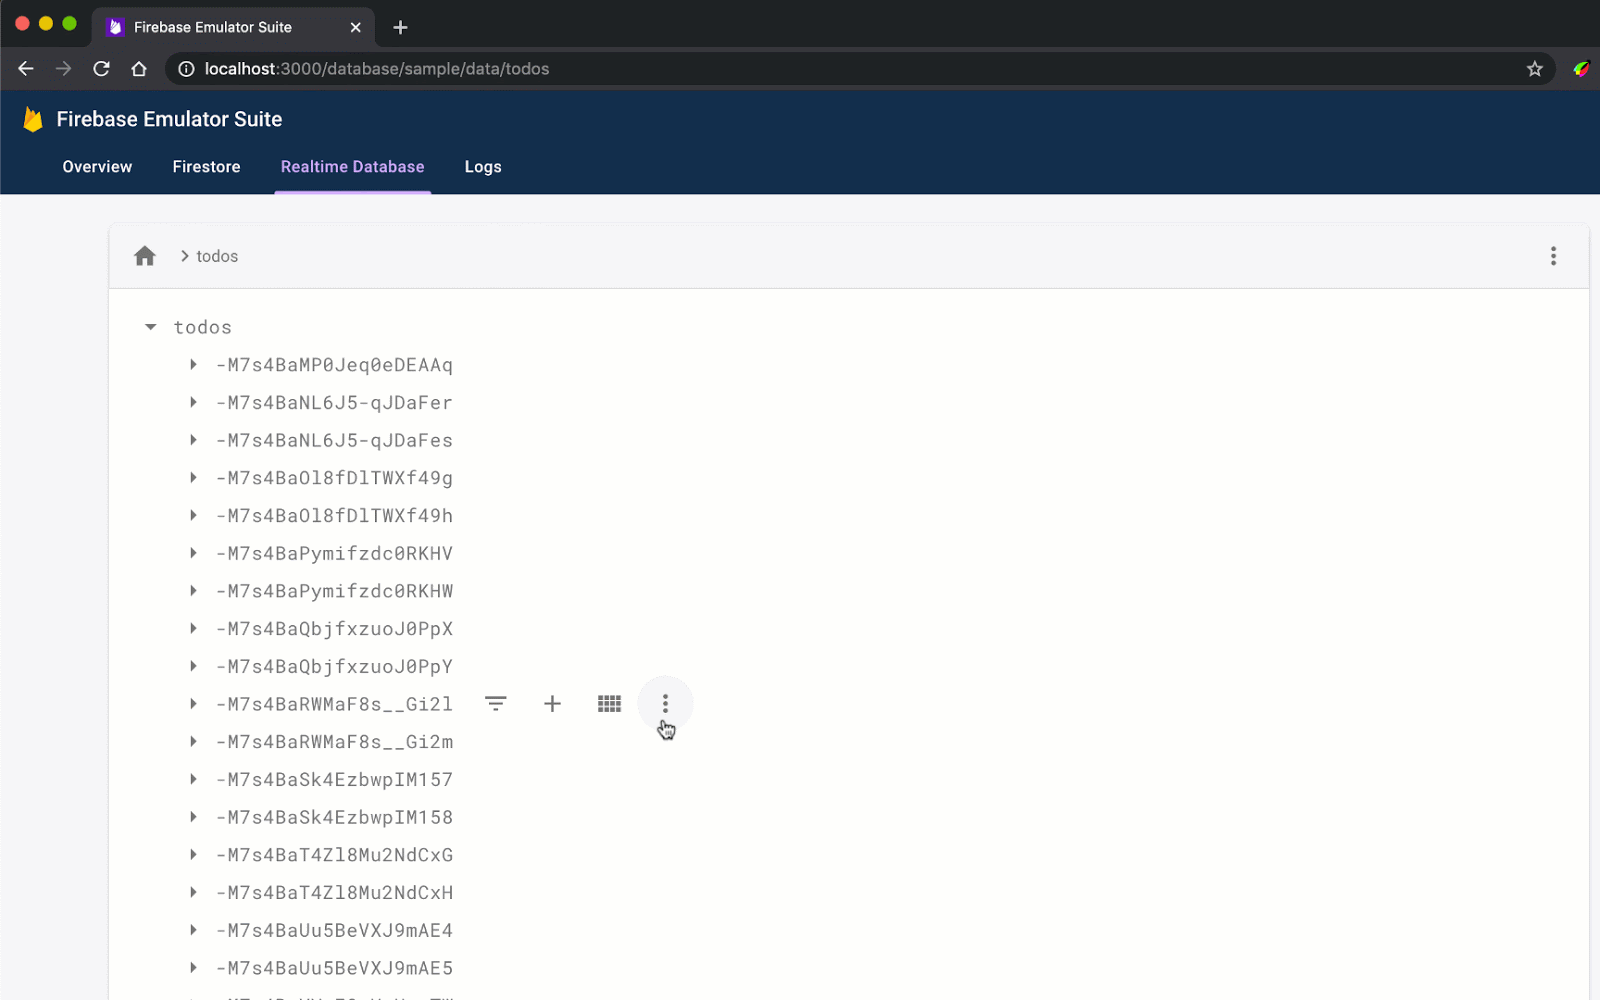Expand node -M7s4BaT4Zl8Mu2NdCxH

tap(193, 892)
